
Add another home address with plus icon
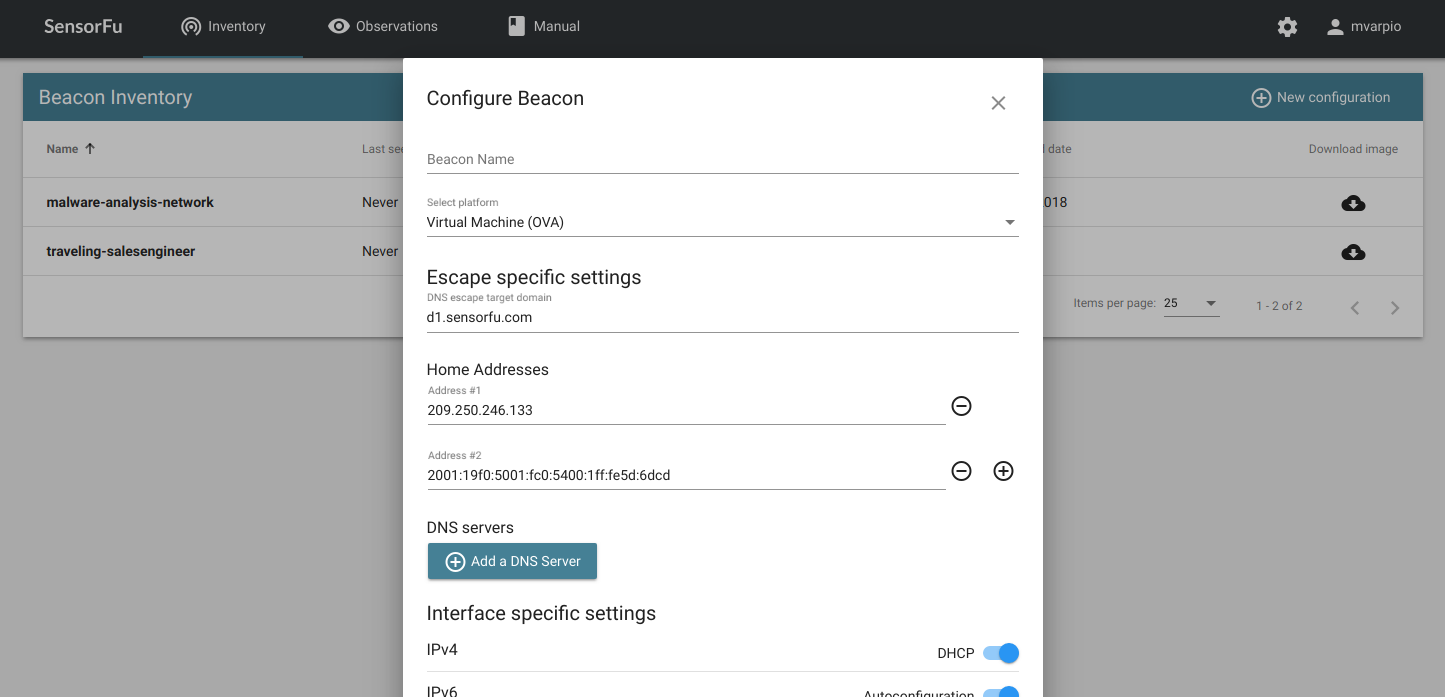[1003, 471]
